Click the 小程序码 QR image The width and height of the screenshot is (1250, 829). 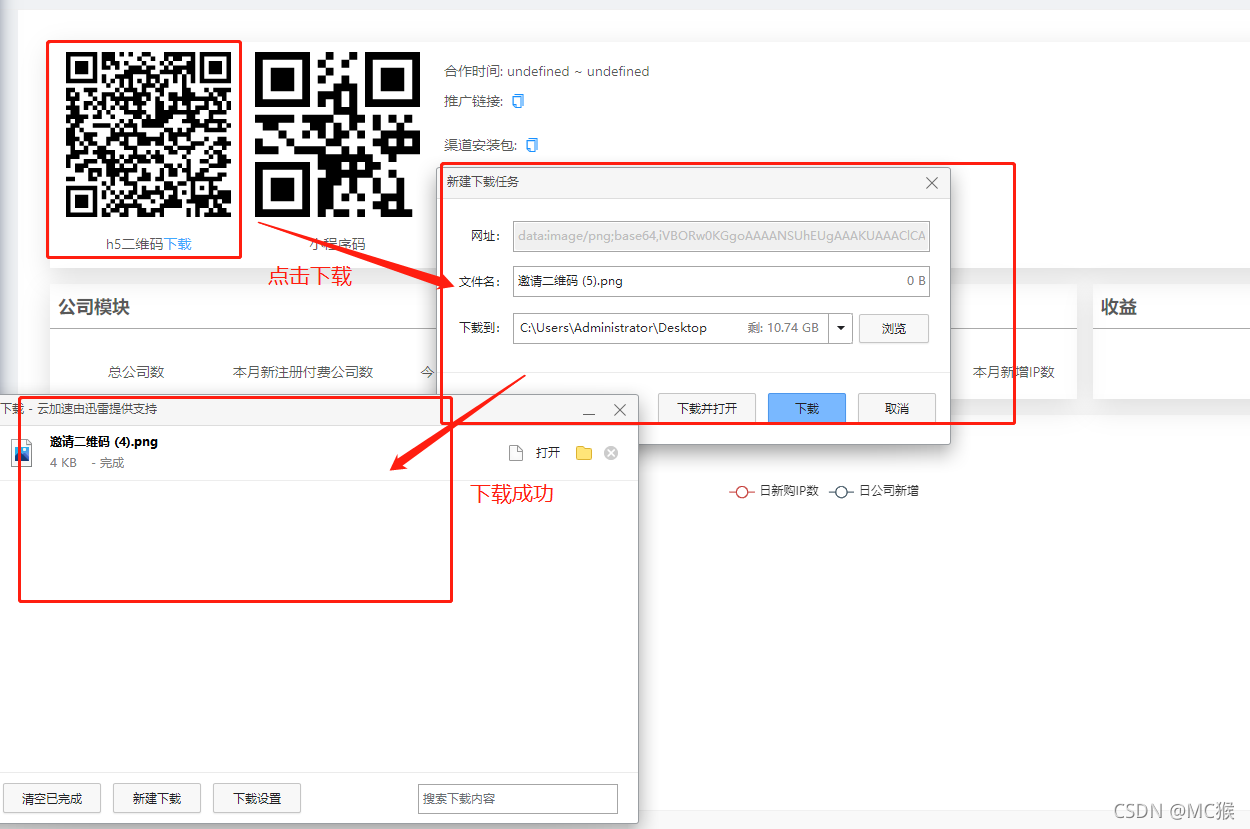(x=337, y=135)
